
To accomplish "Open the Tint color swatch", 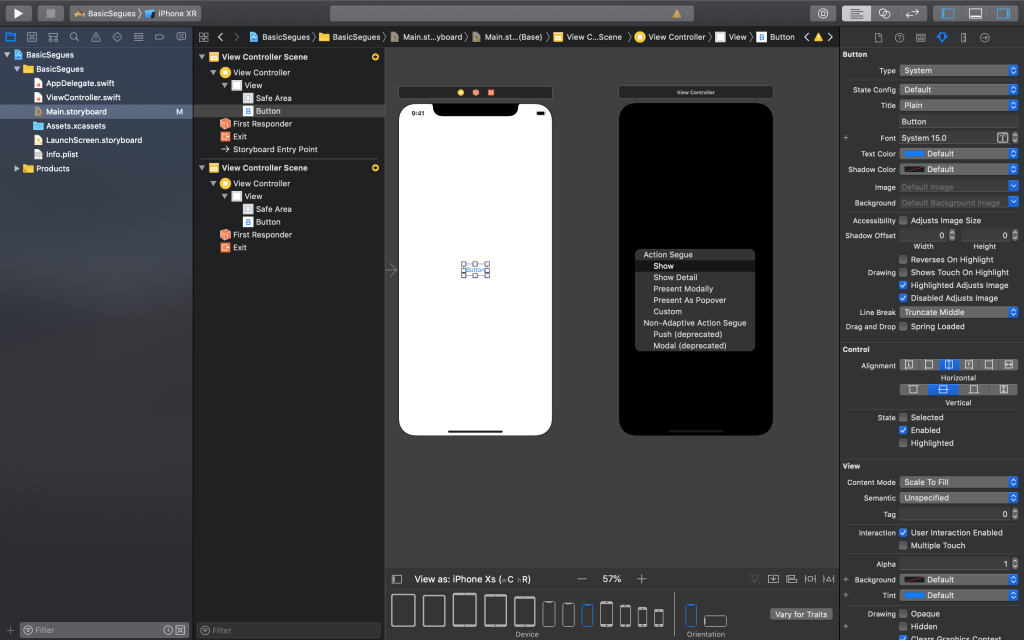I will point(914,596).
